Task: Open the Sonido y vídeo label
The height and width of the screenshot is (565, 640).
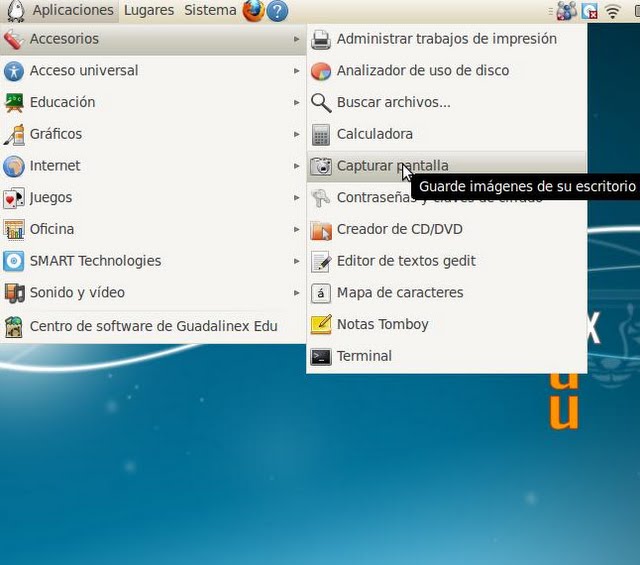Action: pos(77,293)
